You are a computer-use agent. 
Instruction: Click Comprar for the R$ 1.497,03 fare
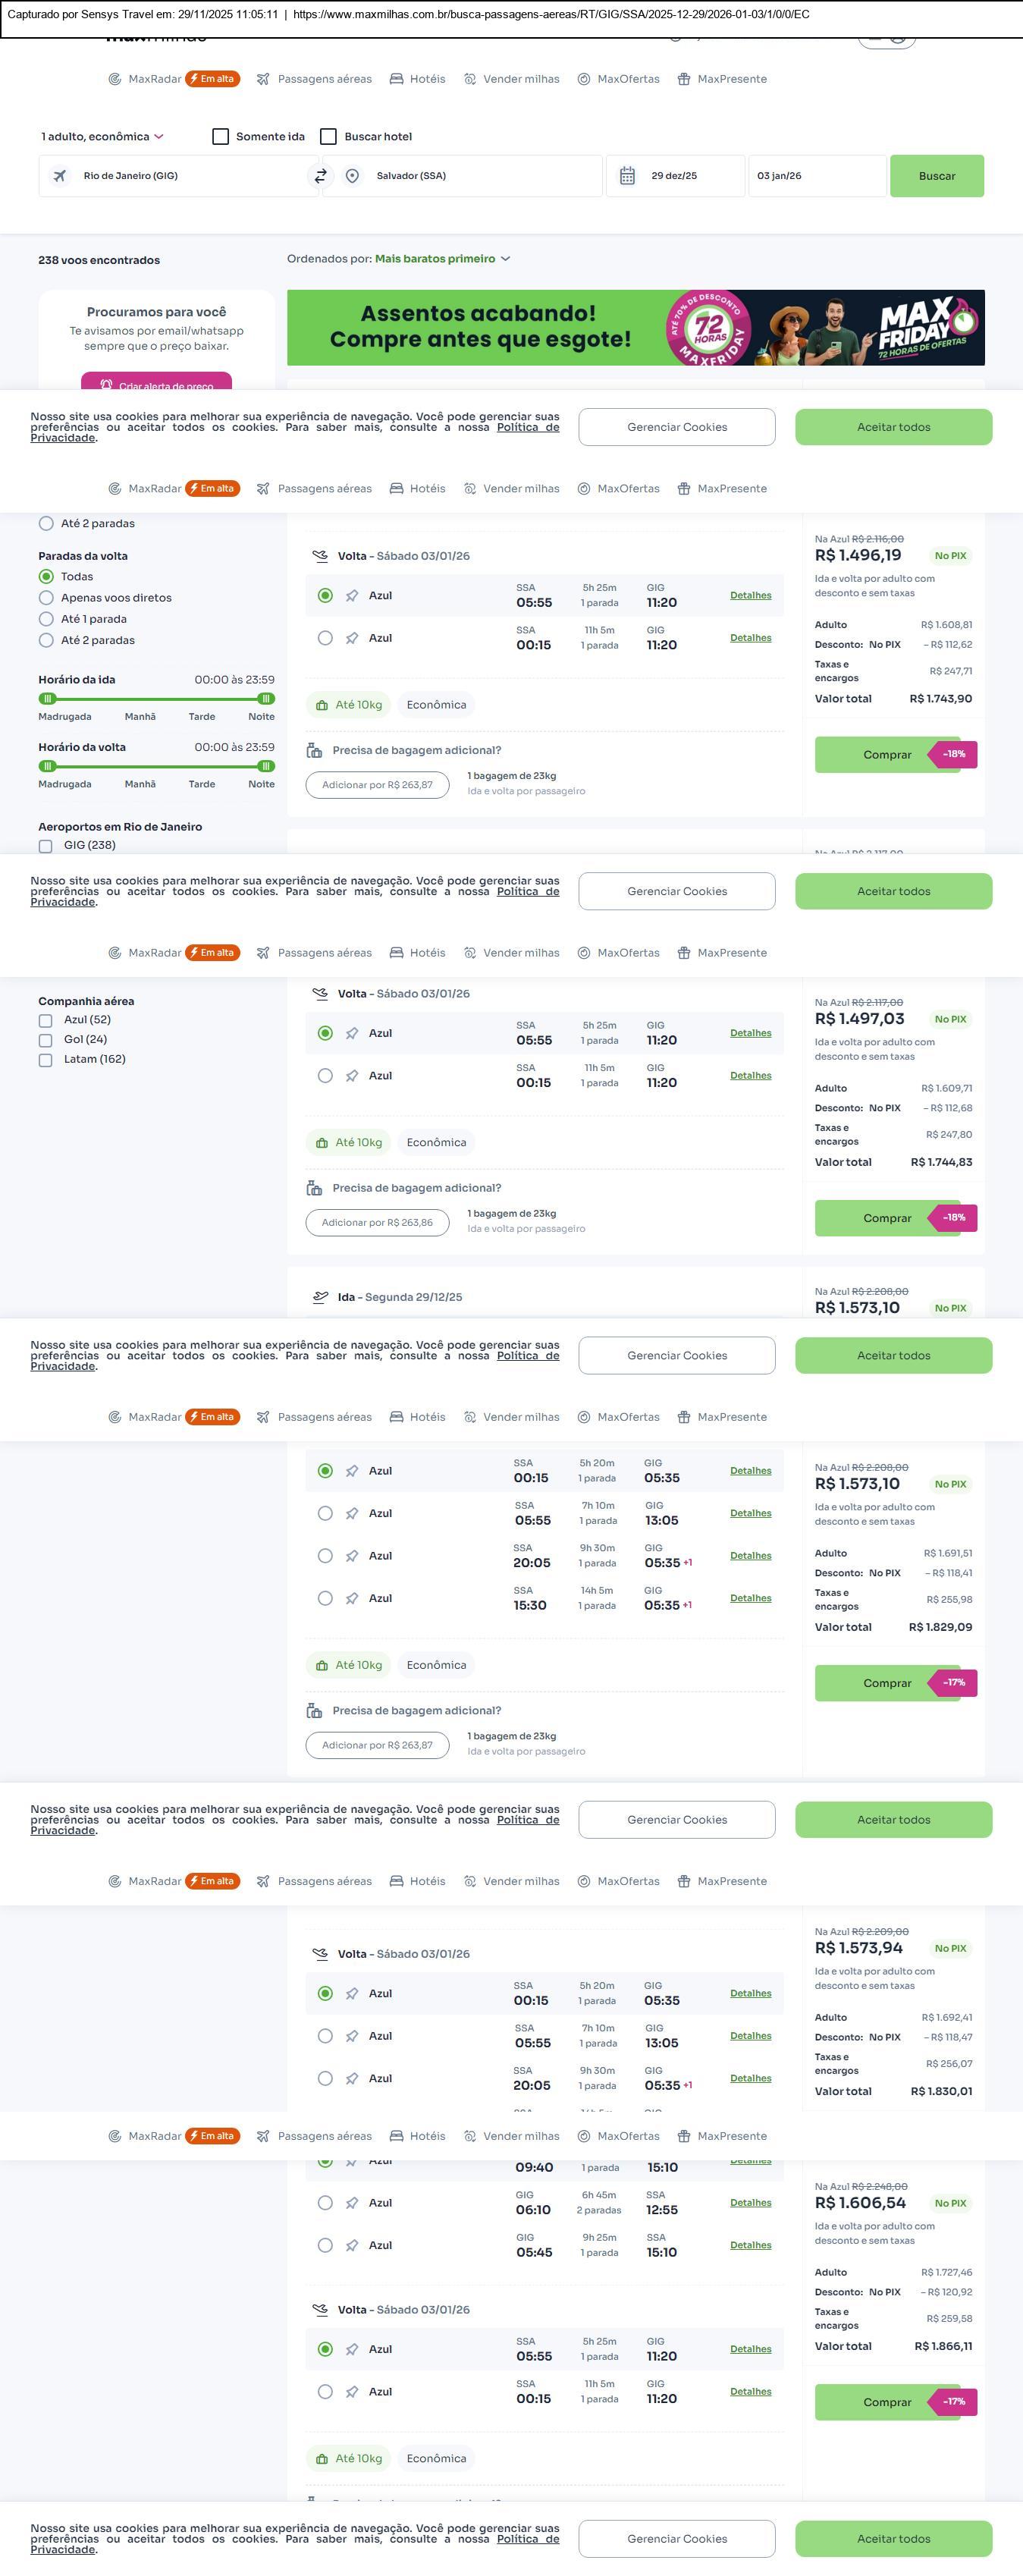tap(887, 1218)
